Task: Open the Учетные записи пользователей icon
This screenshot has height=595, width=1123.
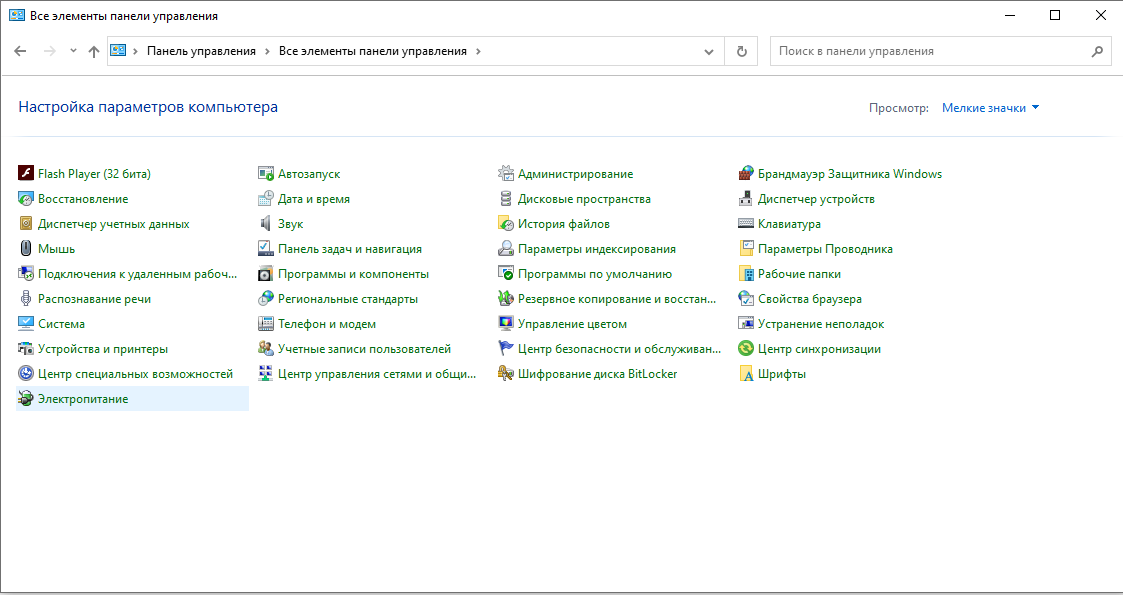Action: [x=266, y=349]
